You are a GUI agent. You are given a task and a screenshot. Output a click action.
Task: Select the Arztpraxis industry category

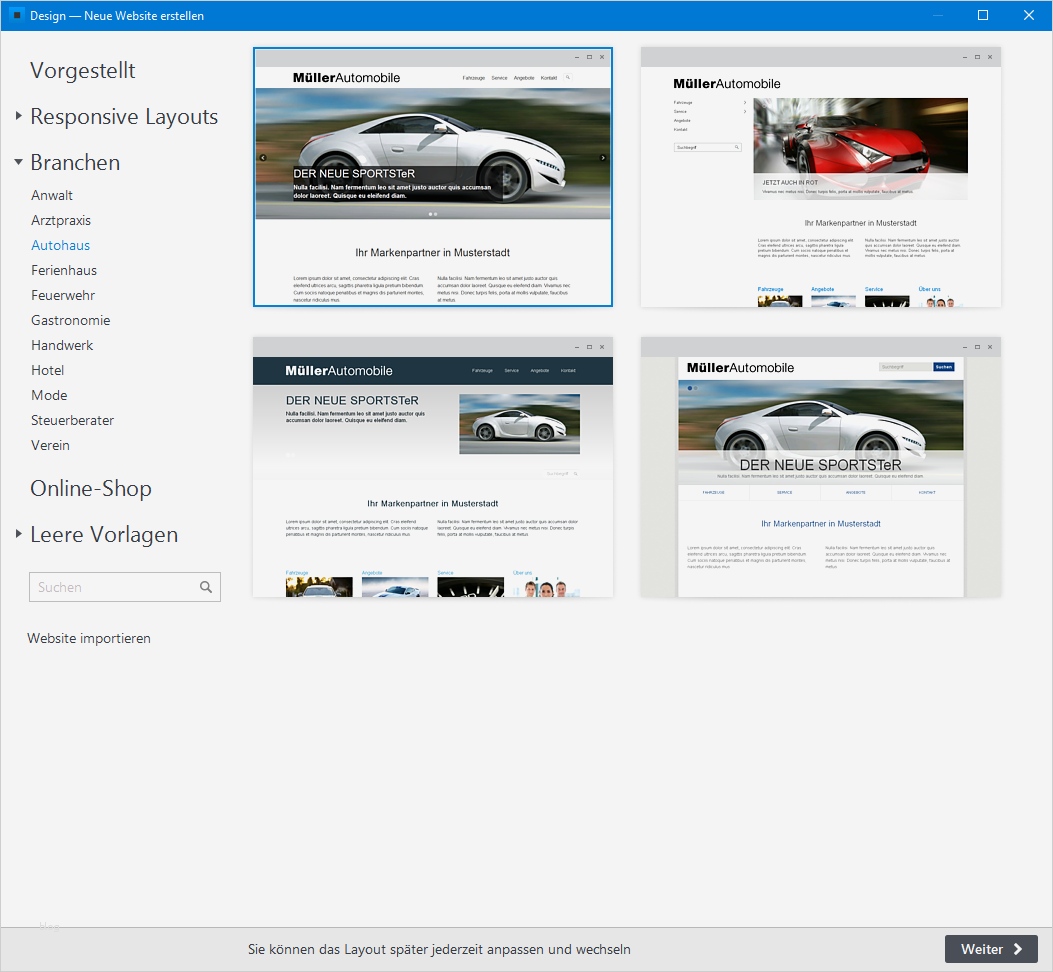click(61, 220)
